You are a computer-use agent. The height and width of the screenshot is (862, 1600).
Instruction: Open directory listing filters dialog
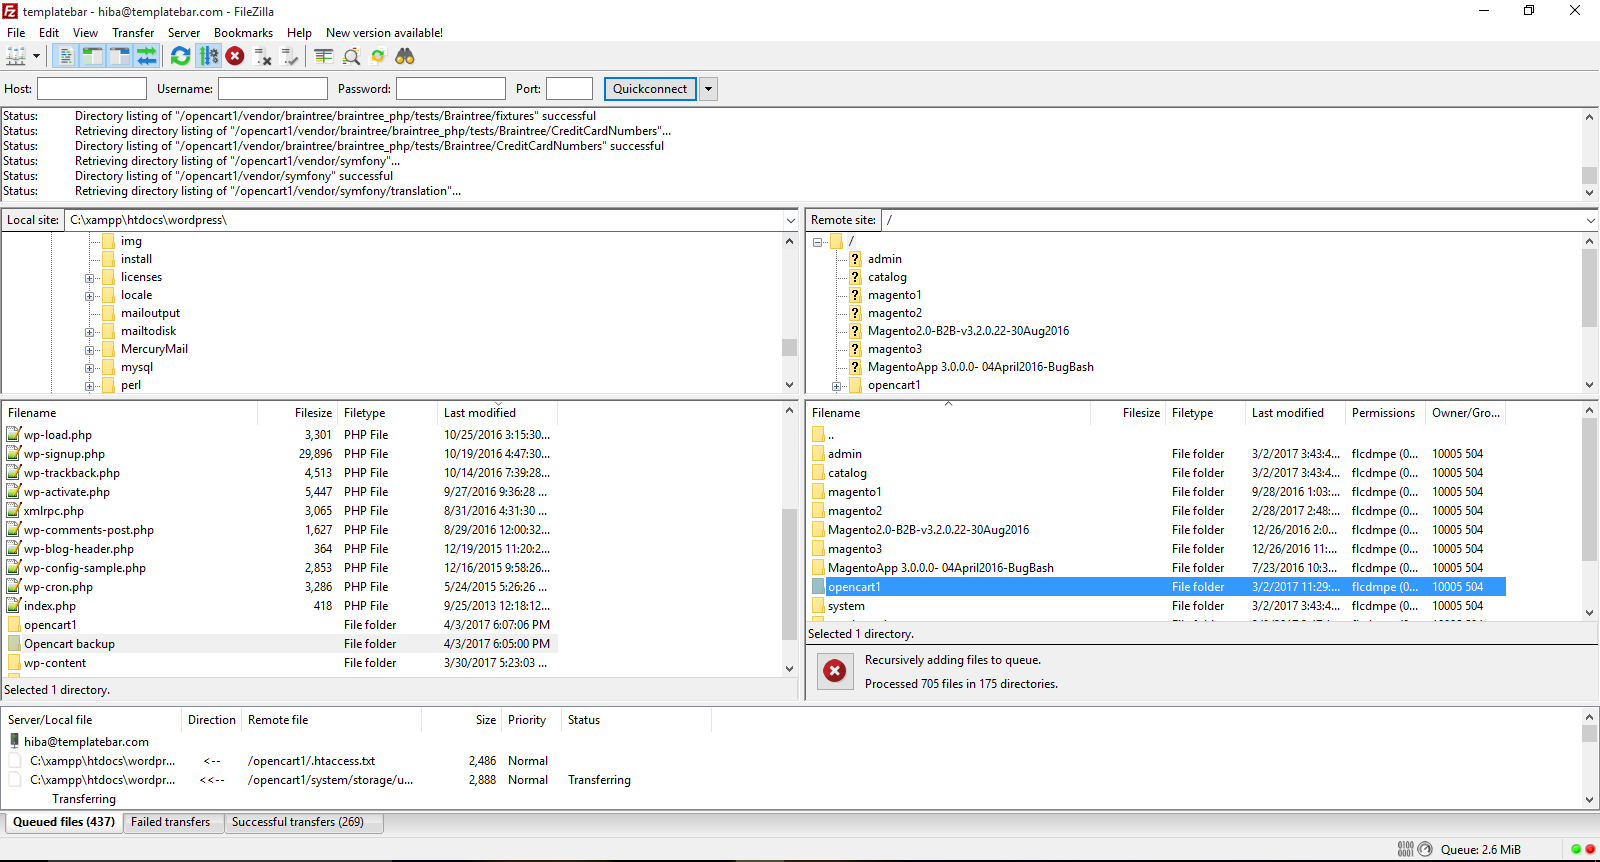[x=324, y=57]
